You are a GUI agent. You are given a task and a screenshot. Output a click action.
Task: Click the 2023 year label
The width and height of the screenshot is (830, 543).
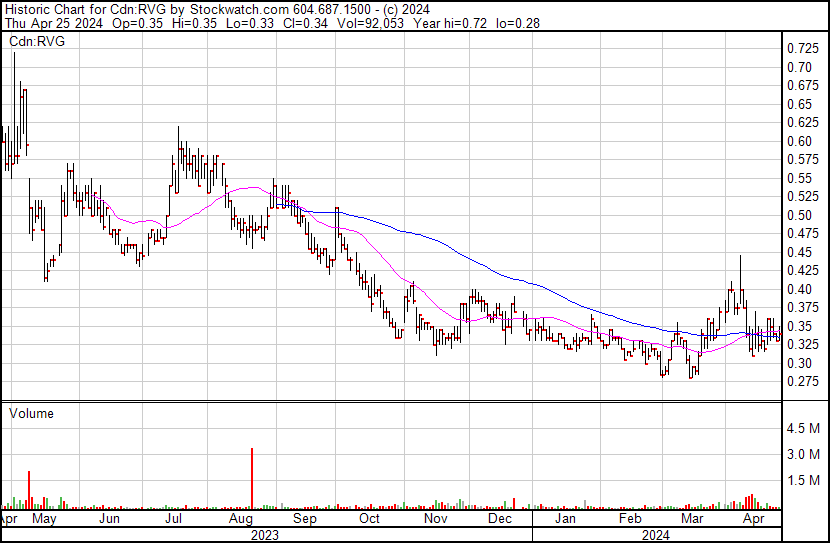[265, 535]
